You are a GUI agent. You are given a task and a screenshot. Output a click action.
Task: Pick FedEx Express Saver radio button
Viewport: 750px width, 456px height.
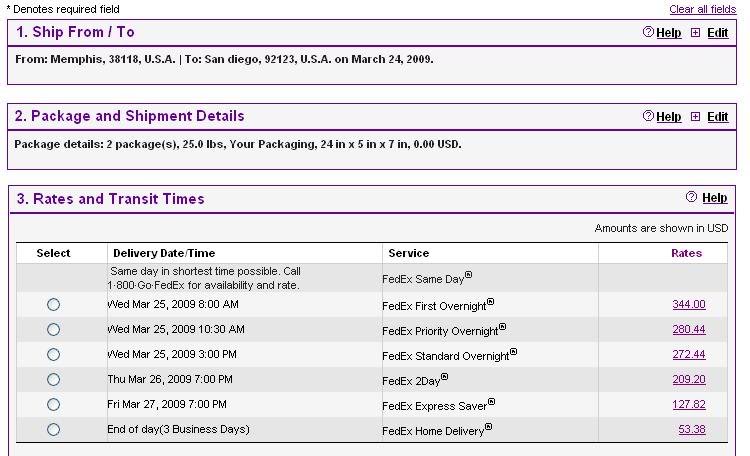coord(54,404)
